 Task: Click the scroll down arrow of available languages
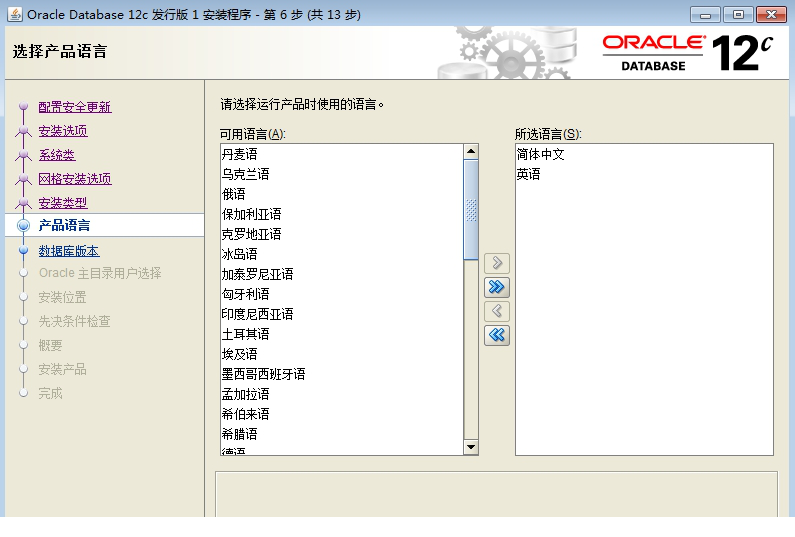471,447
